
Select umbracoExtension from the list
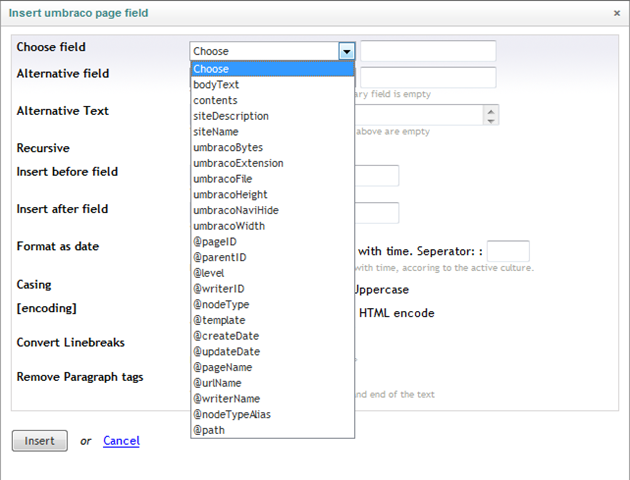click(272, 163)
